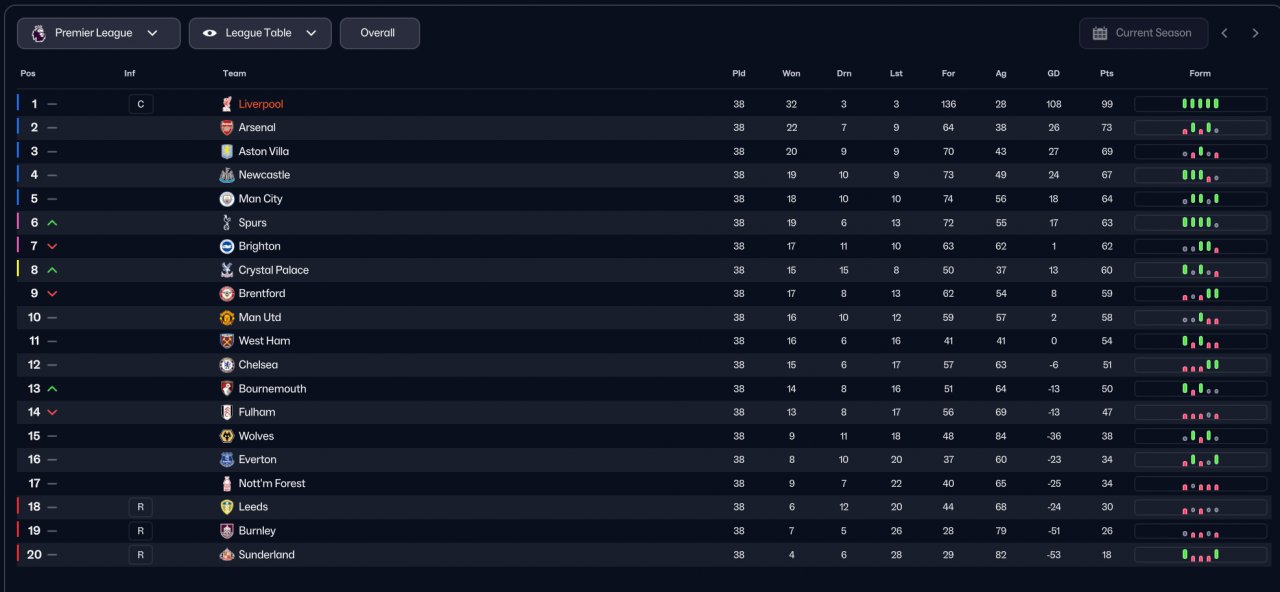Click the champions 'C' badge for Liverpool
This screenshot has width=1280, height=592.
pos(141,104)
